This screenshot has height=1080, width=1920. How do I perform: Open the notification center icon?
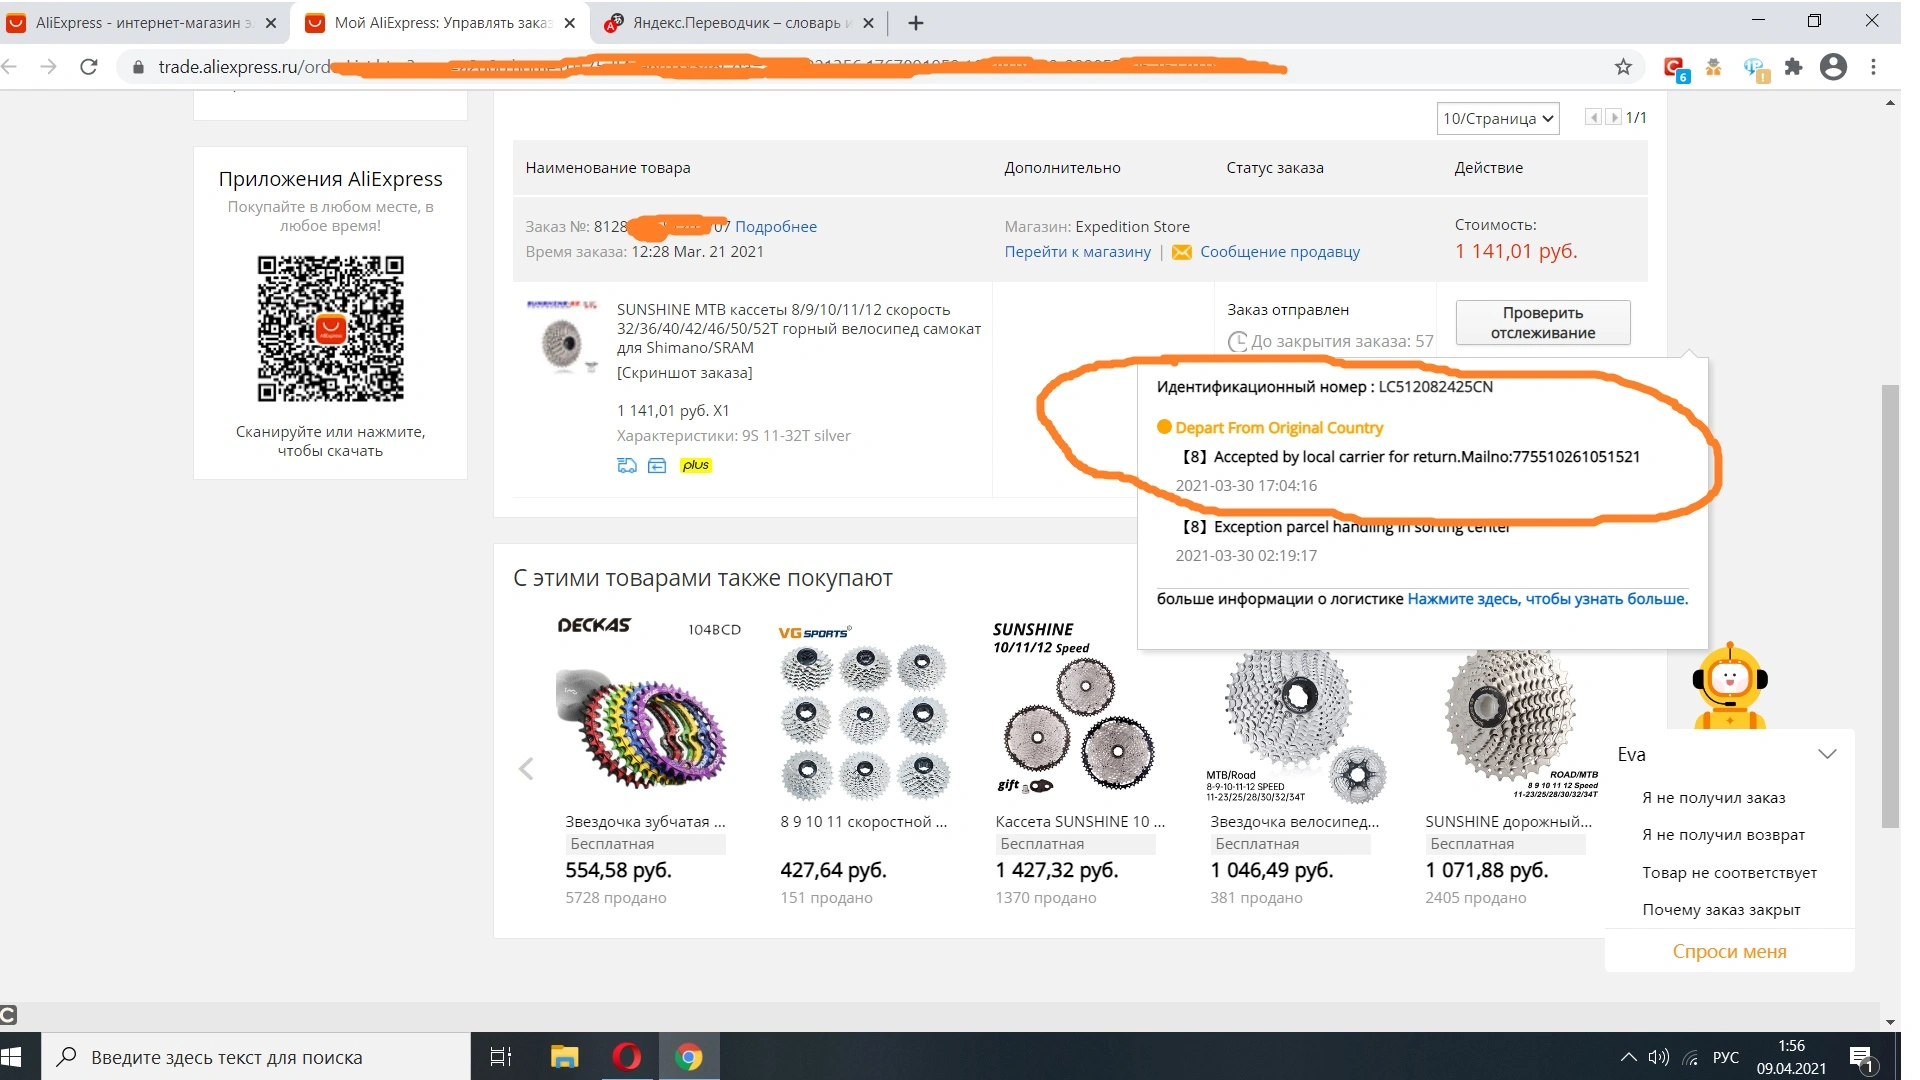pyautogui.click(x=1862, y=1058)
